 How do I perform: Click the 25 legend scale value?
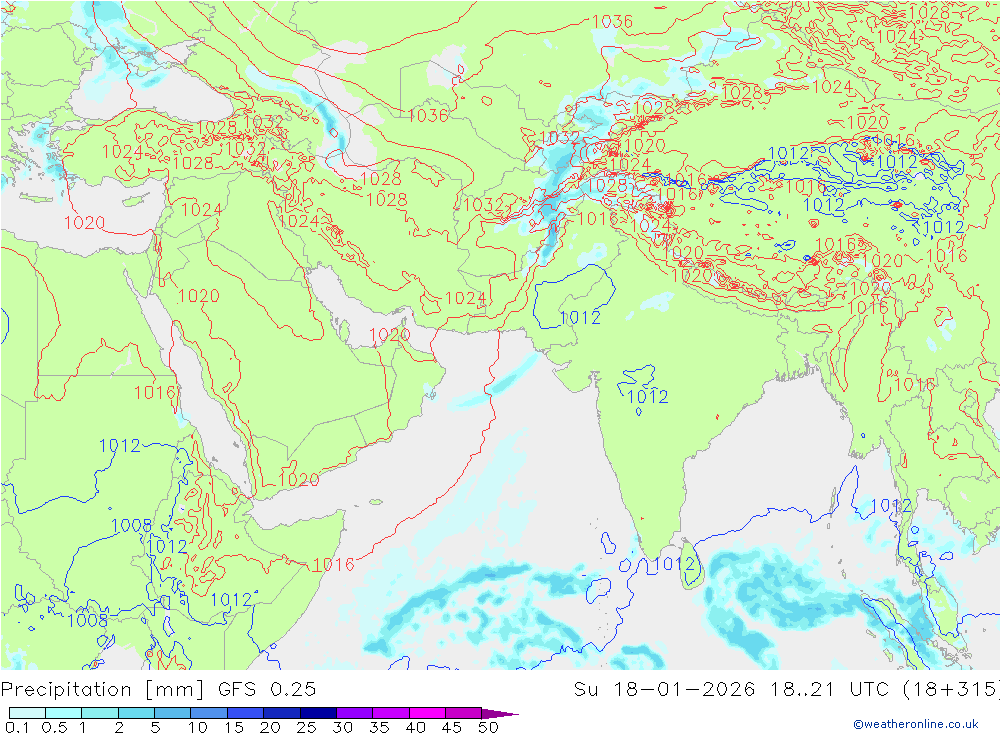[306, 727]
